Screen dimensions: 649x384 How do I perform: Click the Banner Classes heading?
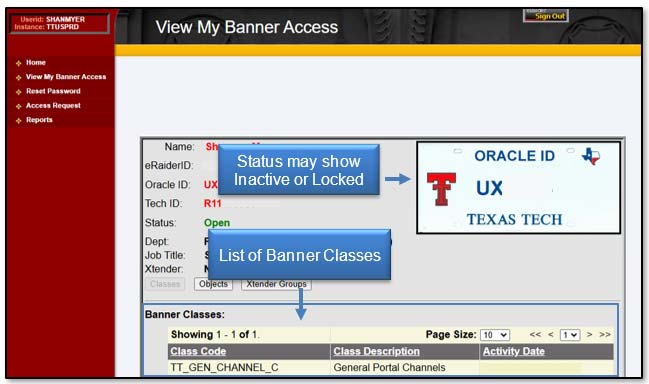tap(185, 315)
